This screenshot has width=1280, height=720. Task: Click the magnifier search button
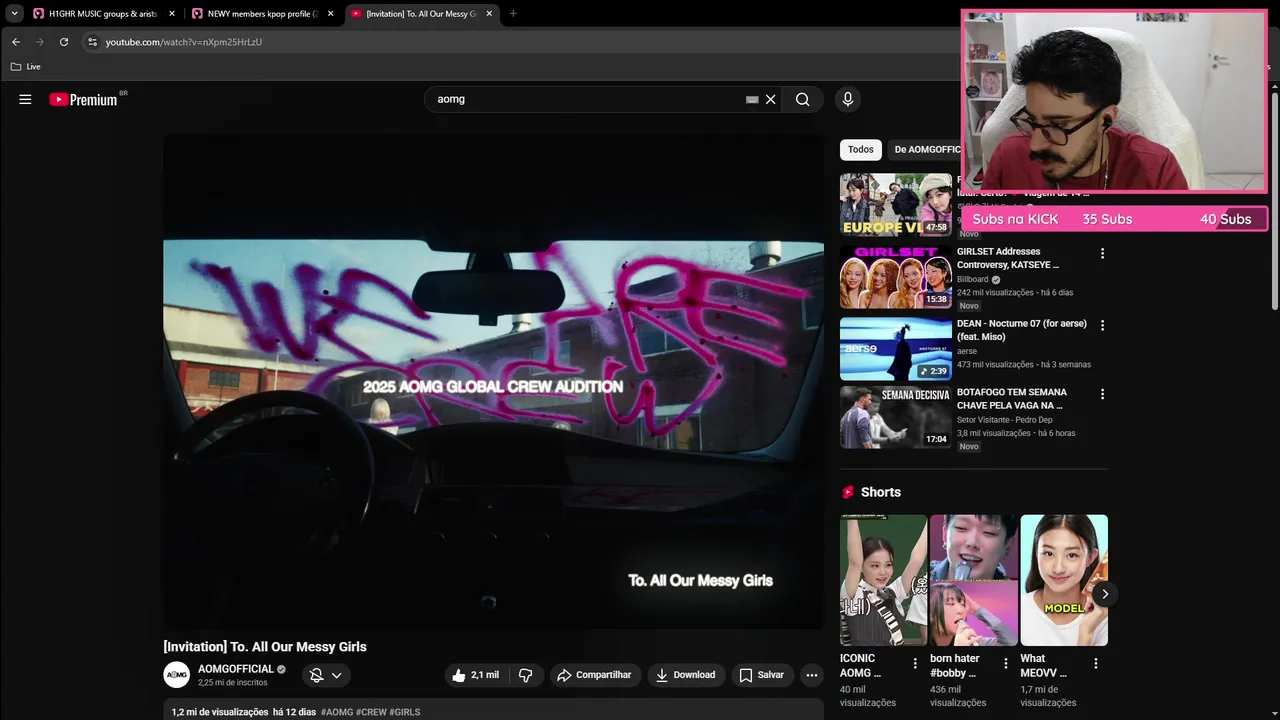[x=802, y=99]
